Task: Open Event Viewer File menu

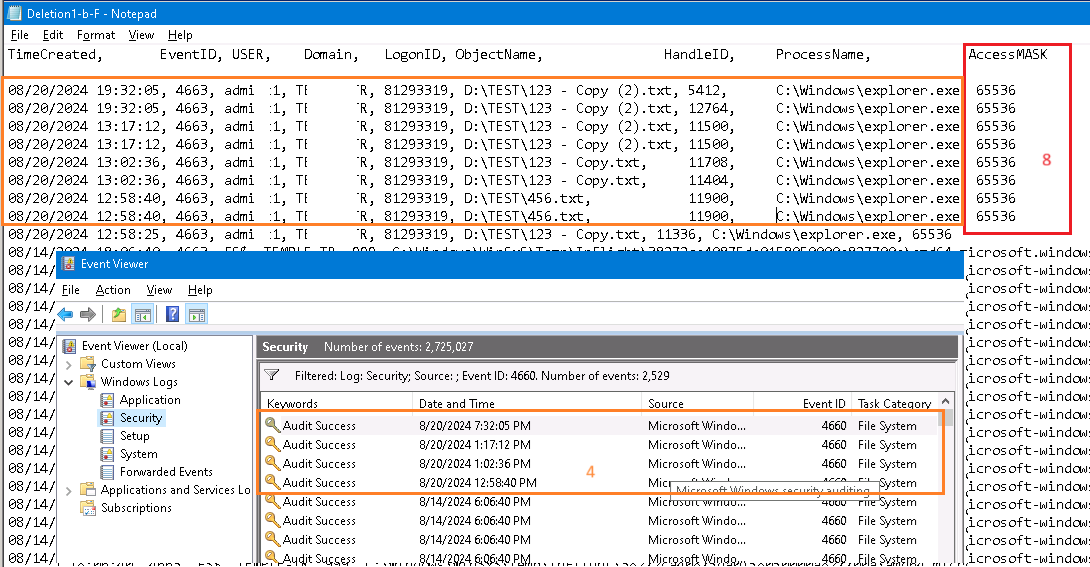Action: coord(70,290)
